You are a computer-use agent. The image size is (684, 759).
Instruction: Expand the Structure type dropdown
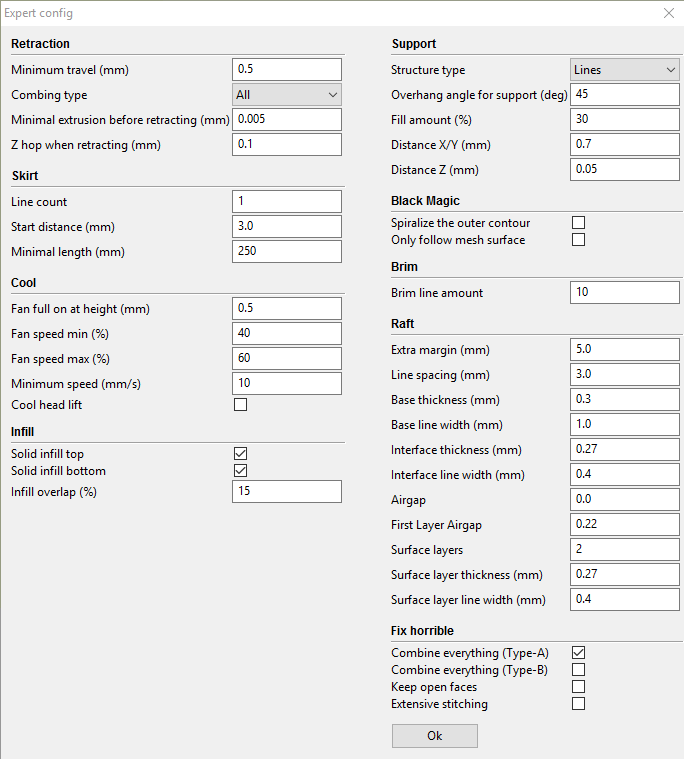click(624, 70)
